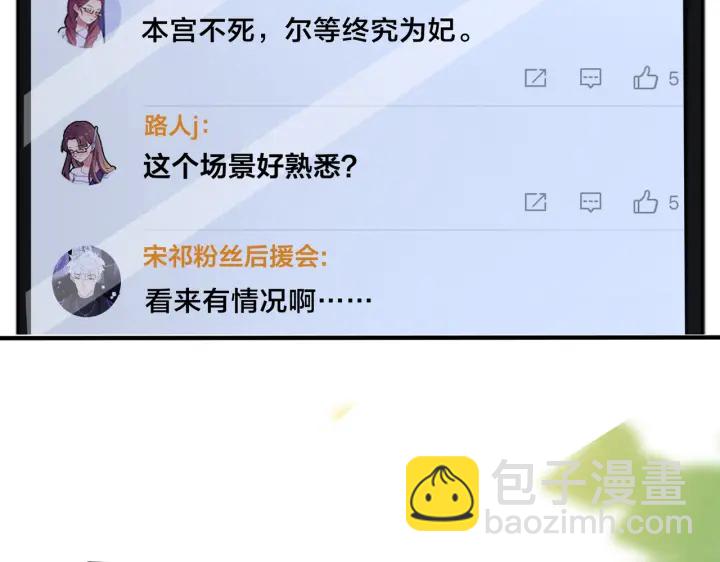Select the comment text 这个场景好熟悉?
Viewport: 720px width, 562px height.
(250, 166)
